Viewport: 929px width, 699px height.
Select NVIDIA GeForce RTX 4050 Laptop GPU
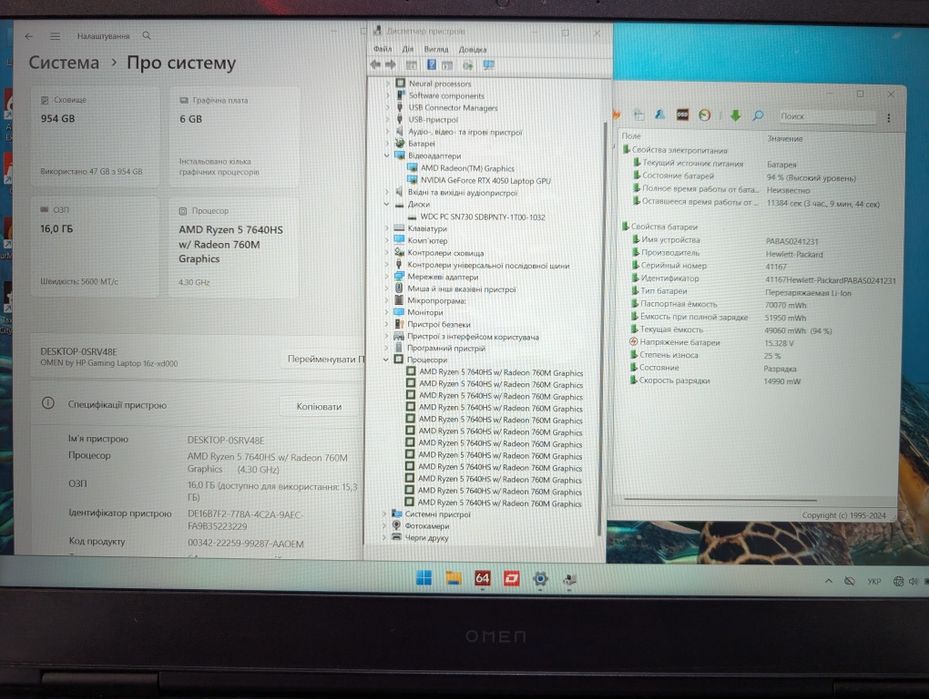pyautogui.click(x=485, y=181)
